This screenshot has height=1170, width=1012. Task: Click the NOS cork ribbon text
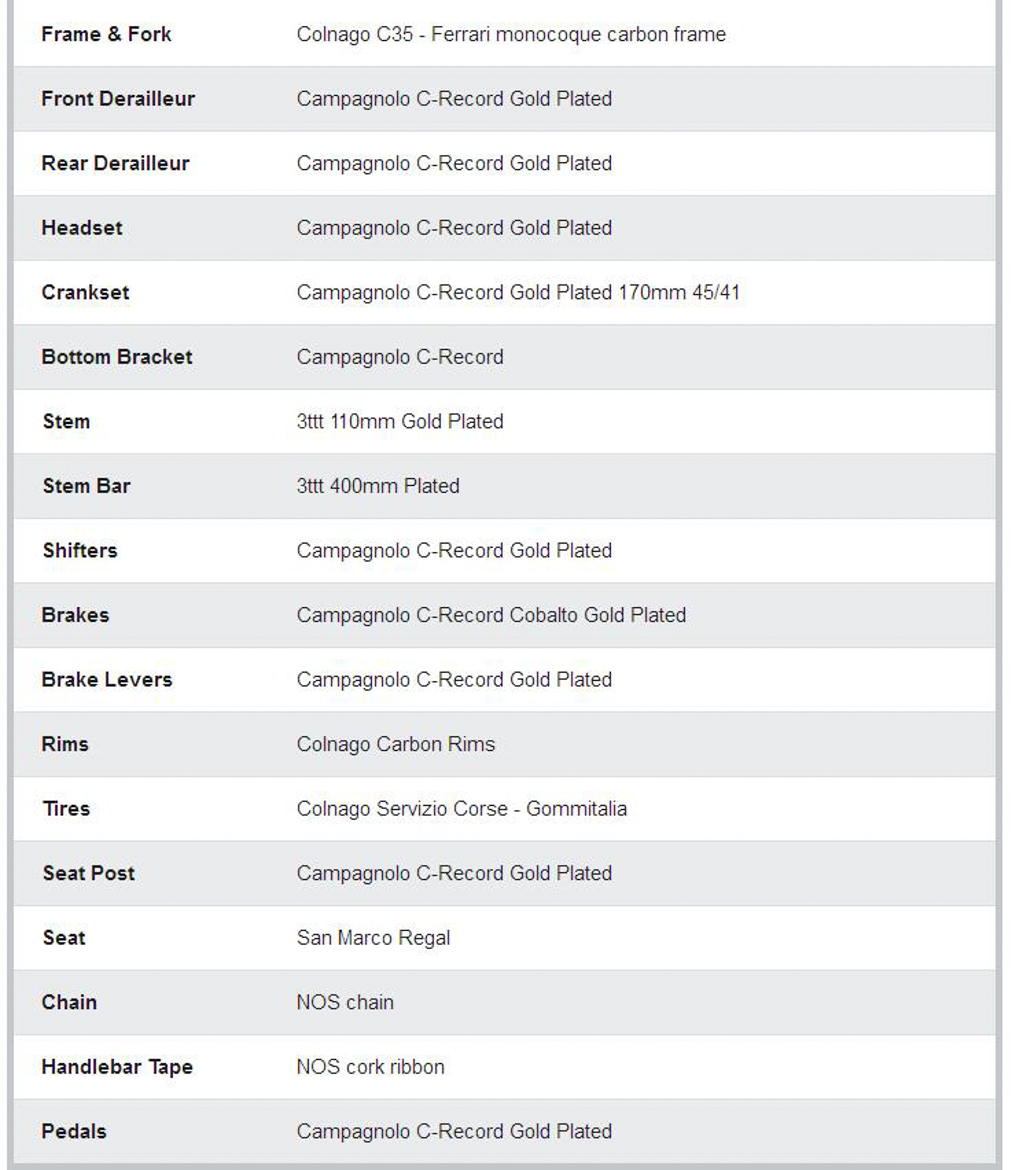(370, 1067)
